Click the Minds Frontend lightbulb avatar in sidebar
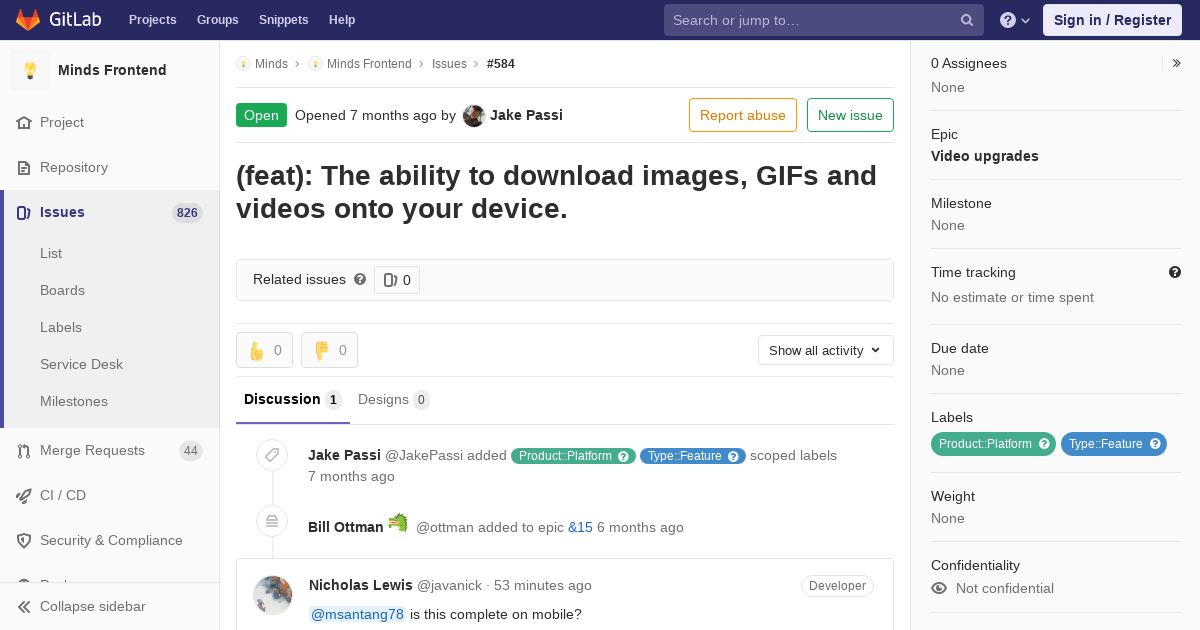 click(30, 70)
